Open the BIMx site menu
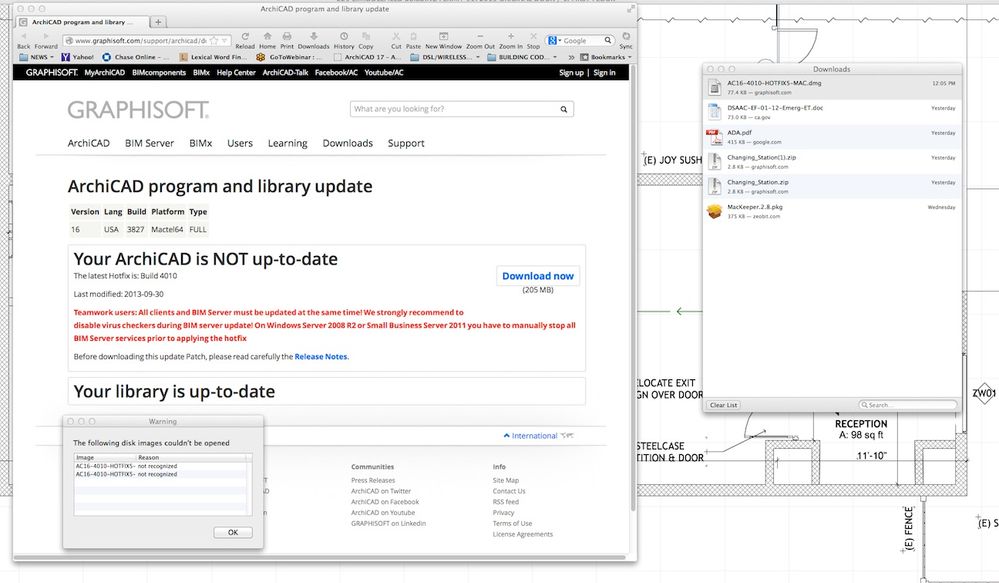 pyautogui.click(x=201, y=143)
